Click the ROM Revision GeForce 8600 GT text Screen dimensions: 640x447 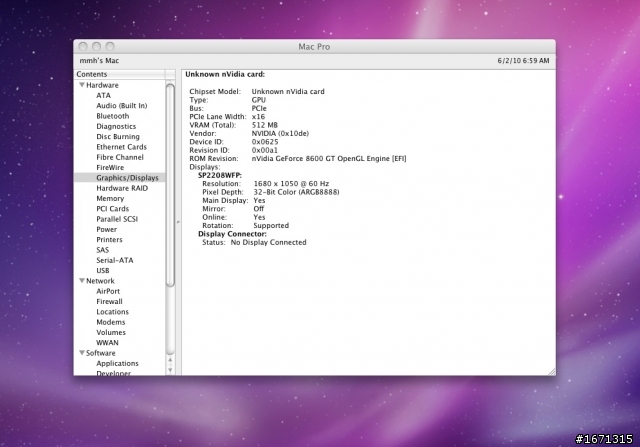[329, 158]
